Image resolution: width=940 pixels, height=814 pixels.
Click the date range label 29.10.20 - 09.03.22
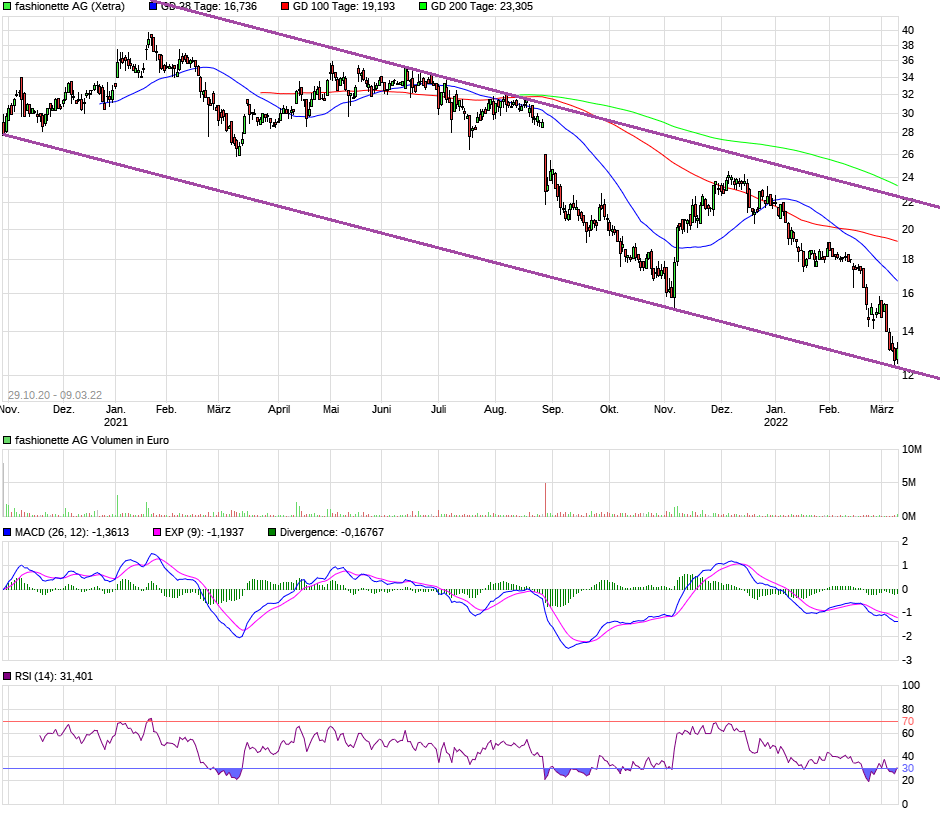55,395
